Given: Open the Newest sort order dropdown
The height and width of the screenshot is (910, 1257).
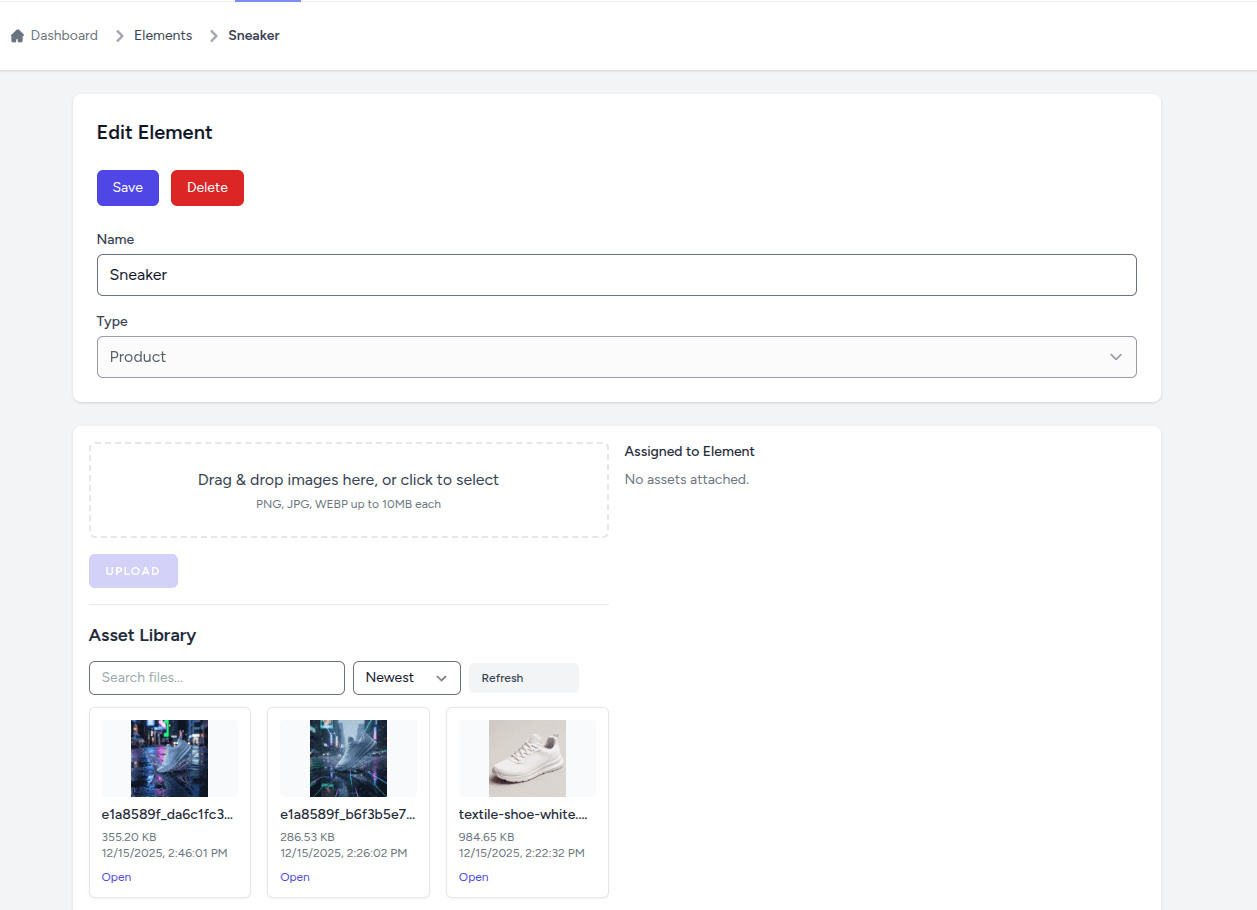Looking at the screenshot, I should (x=406, y=677).
